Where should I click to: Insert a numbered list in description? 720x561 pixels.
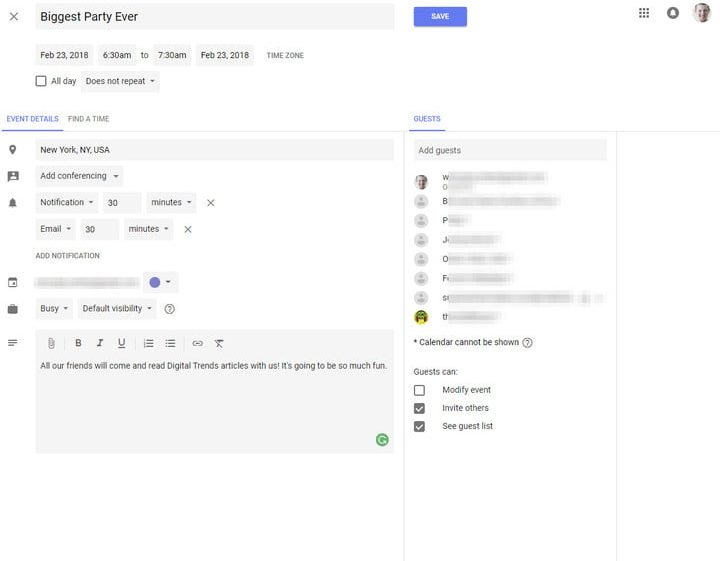point(148,343)
